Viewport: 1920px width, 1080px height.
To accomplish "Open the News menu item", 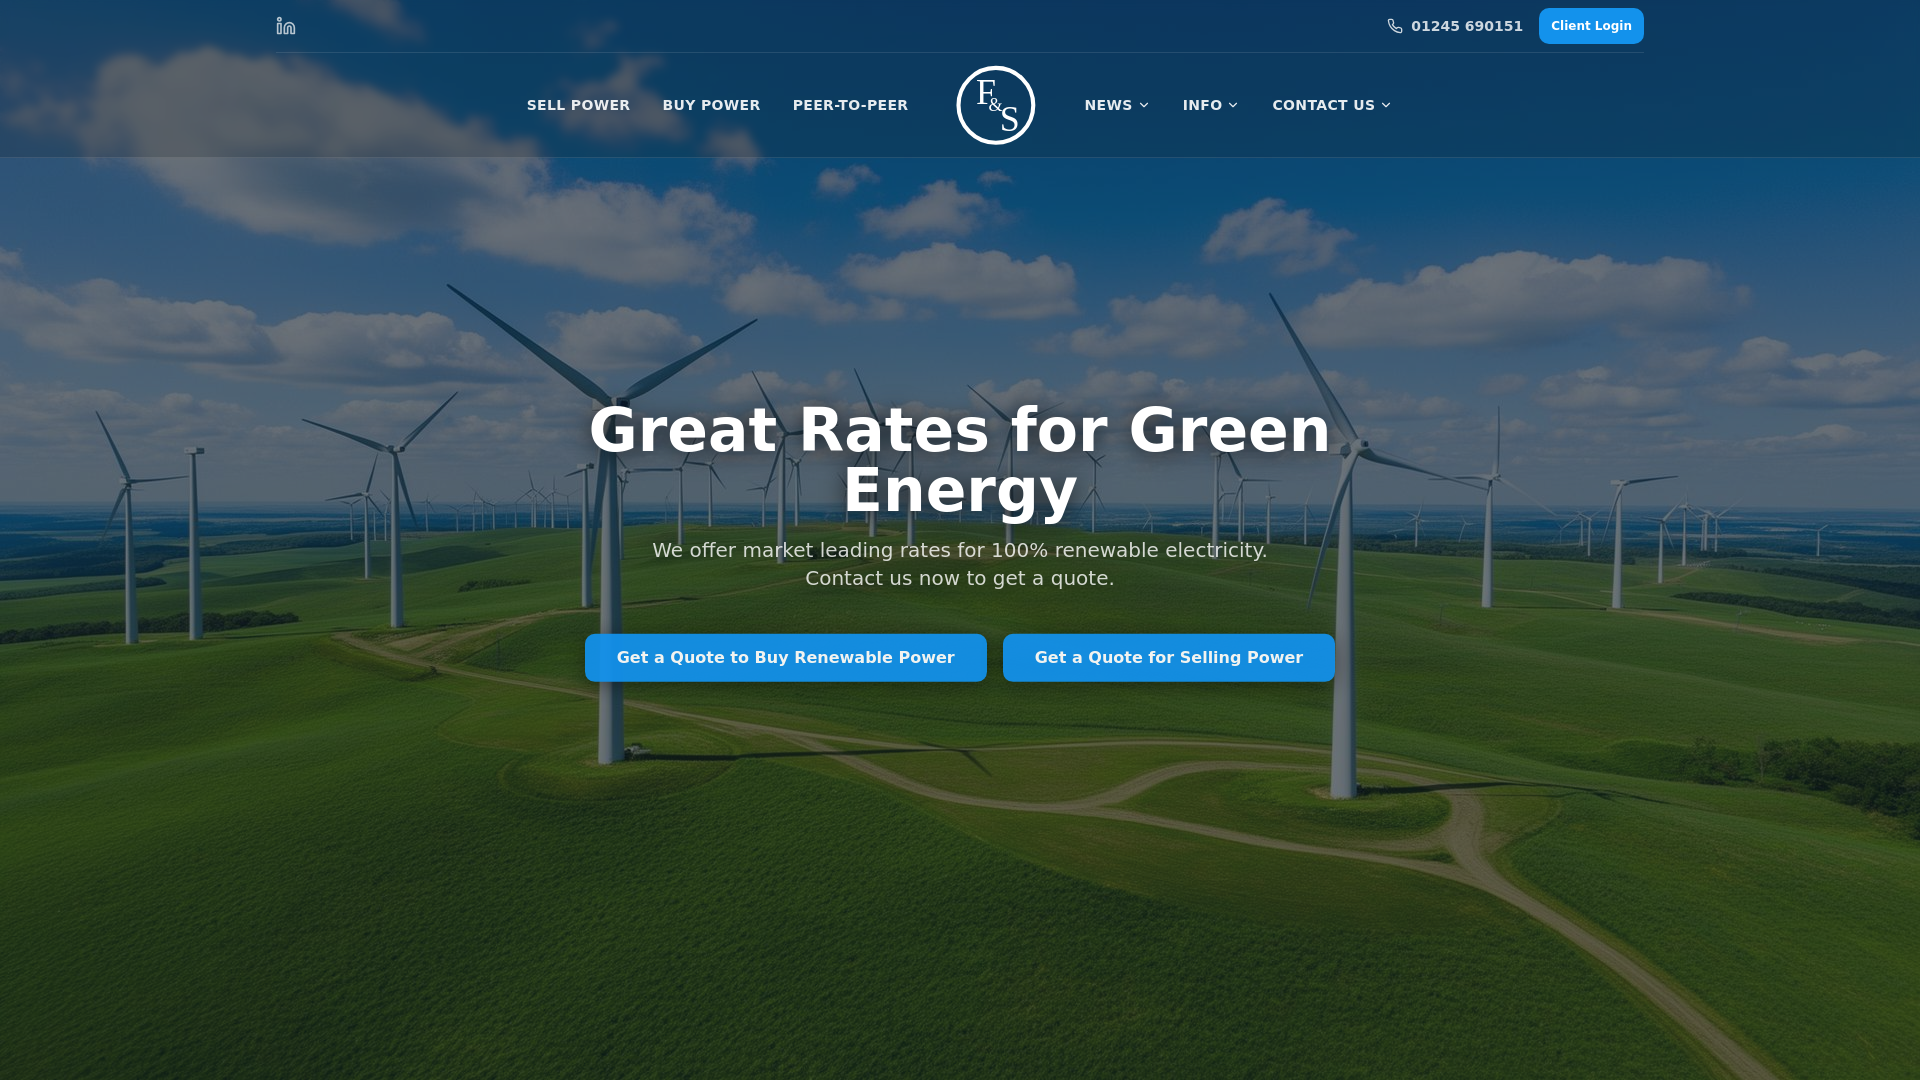I will tap(1108, 105).
